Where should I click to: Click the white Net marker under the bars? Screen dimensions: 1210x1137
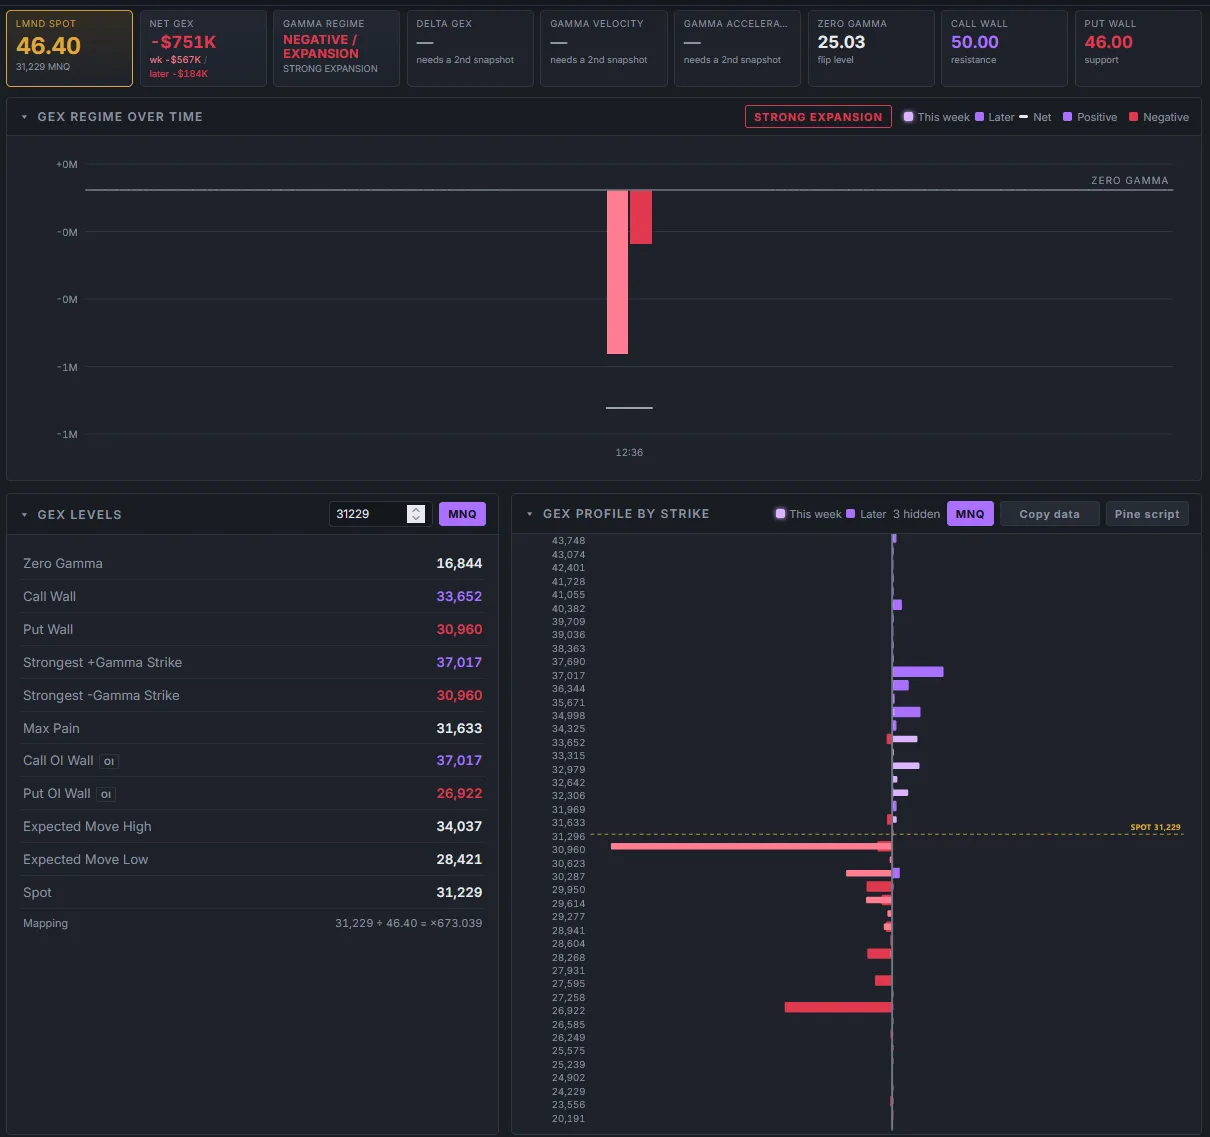(x=629, y=408)
